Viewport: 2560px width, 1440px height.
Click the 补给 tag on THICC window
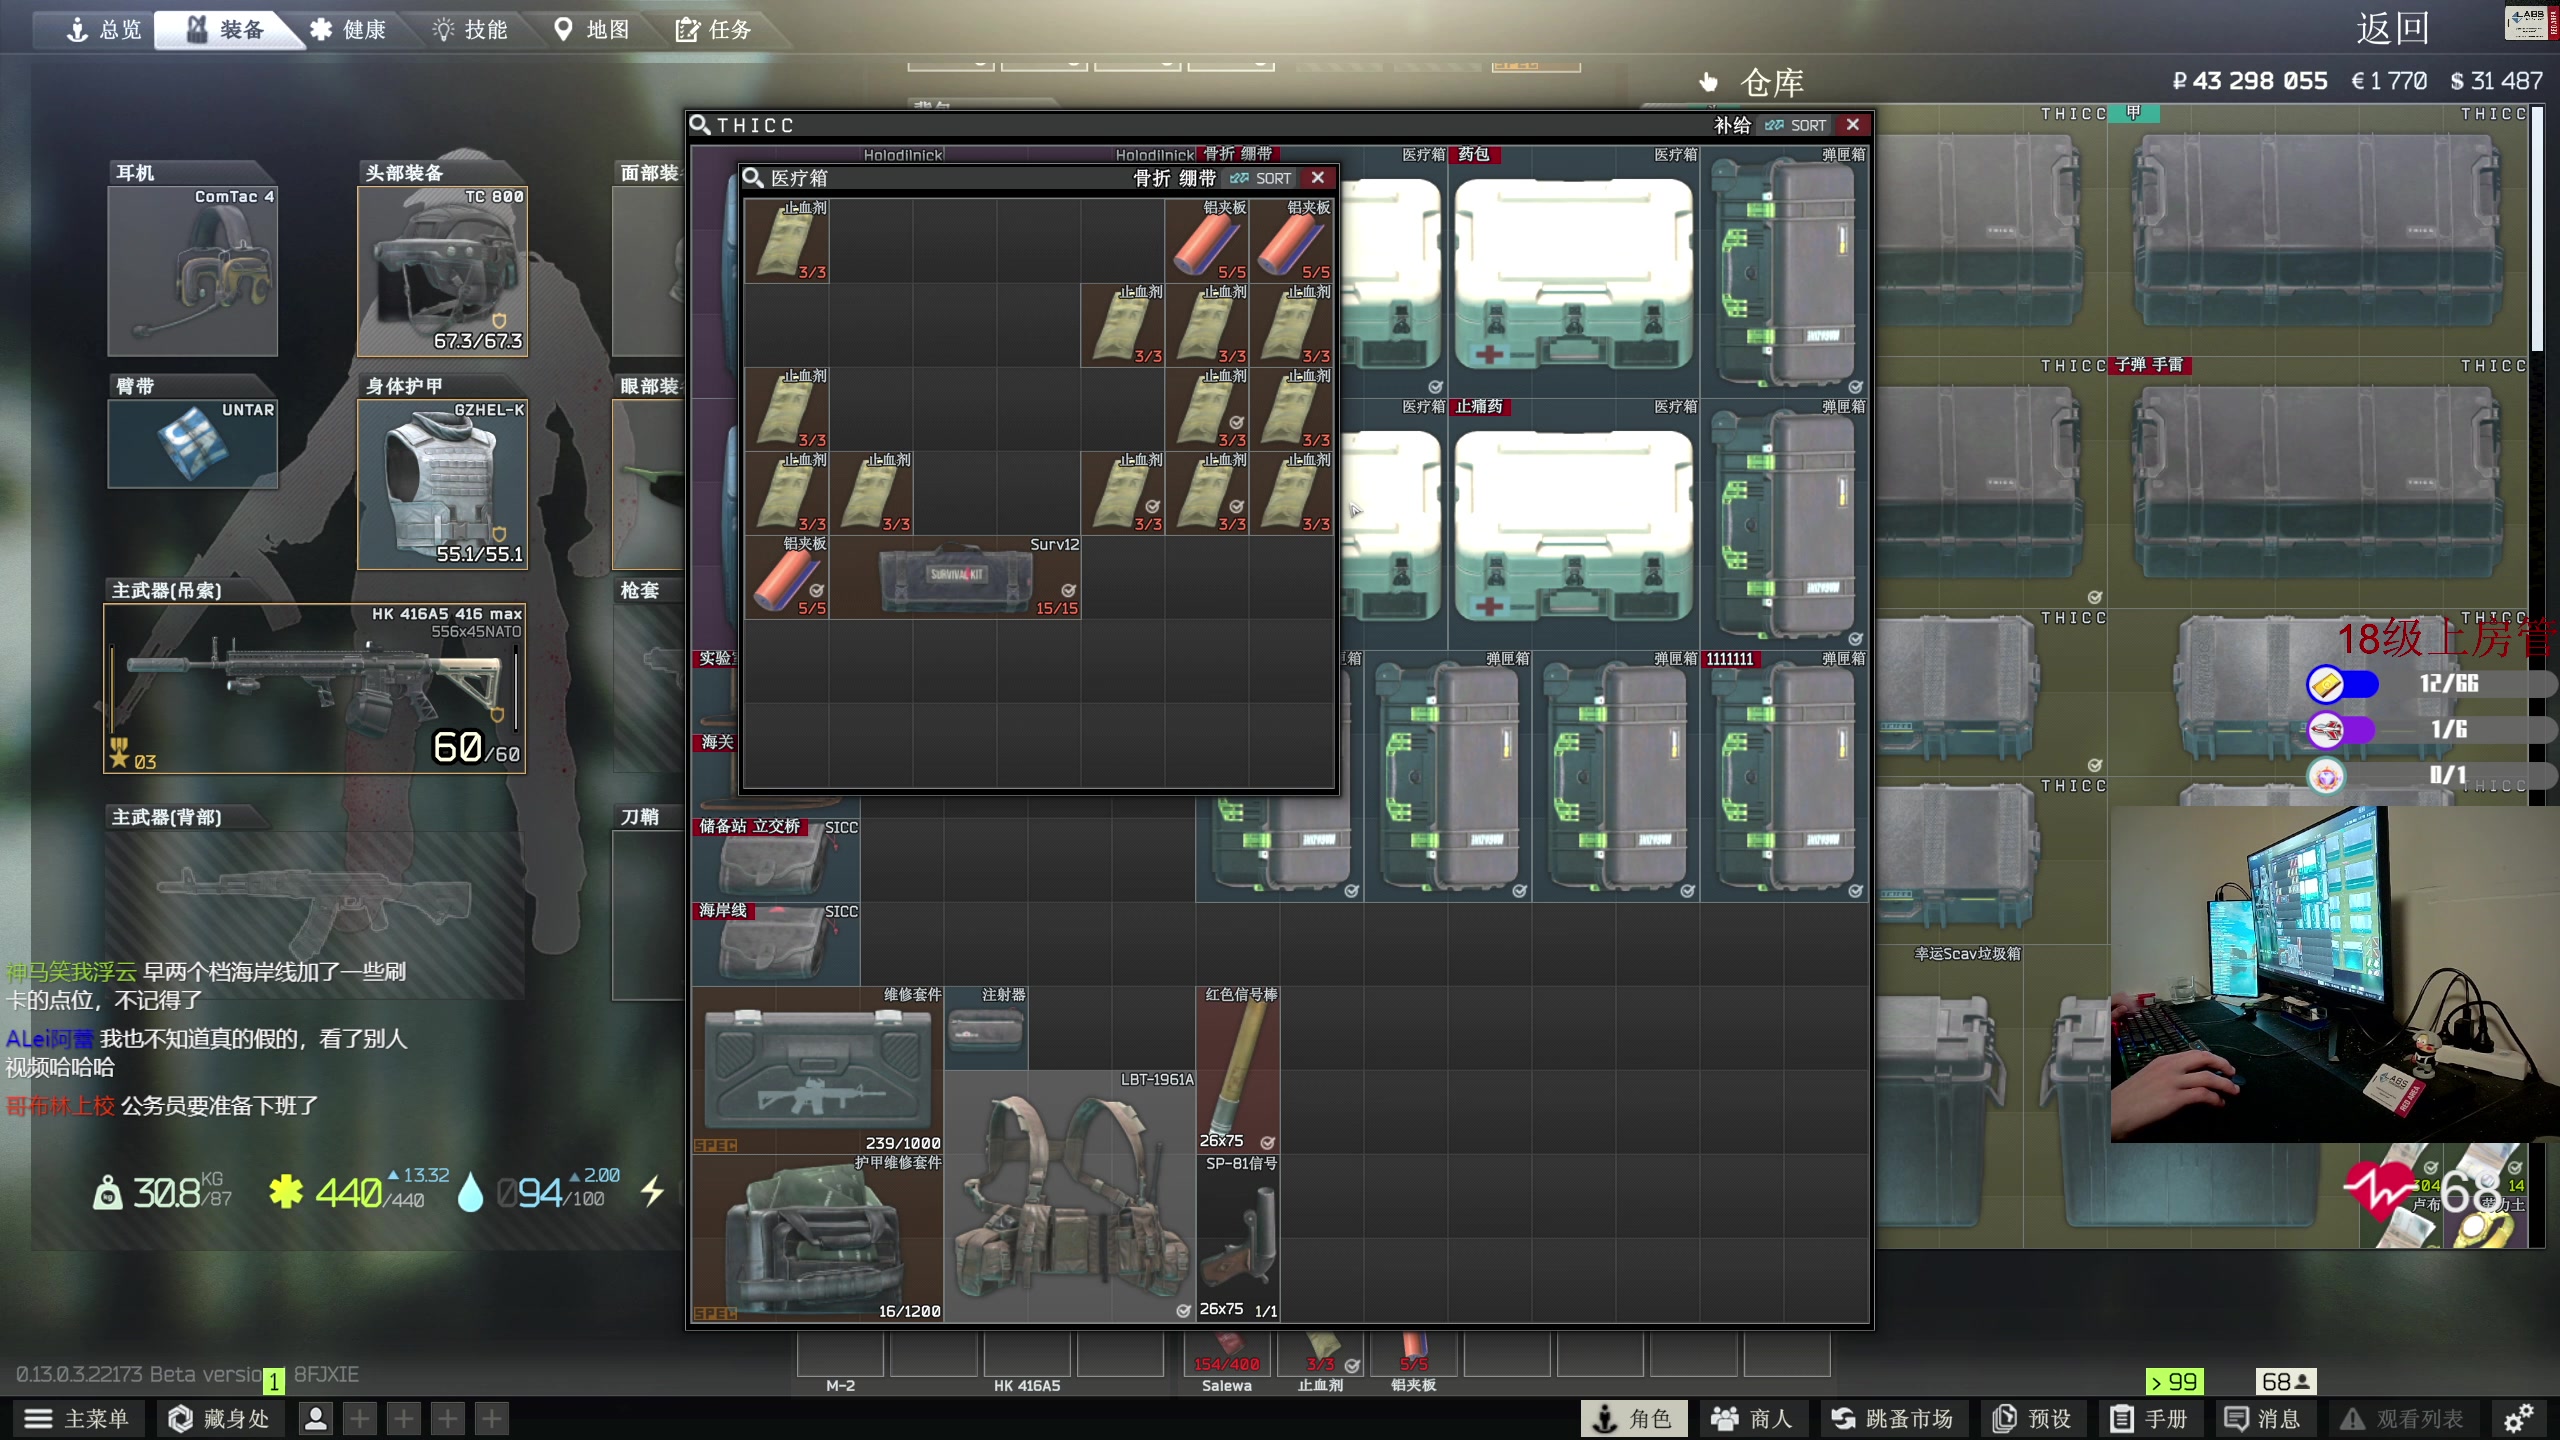point(1733,125)
